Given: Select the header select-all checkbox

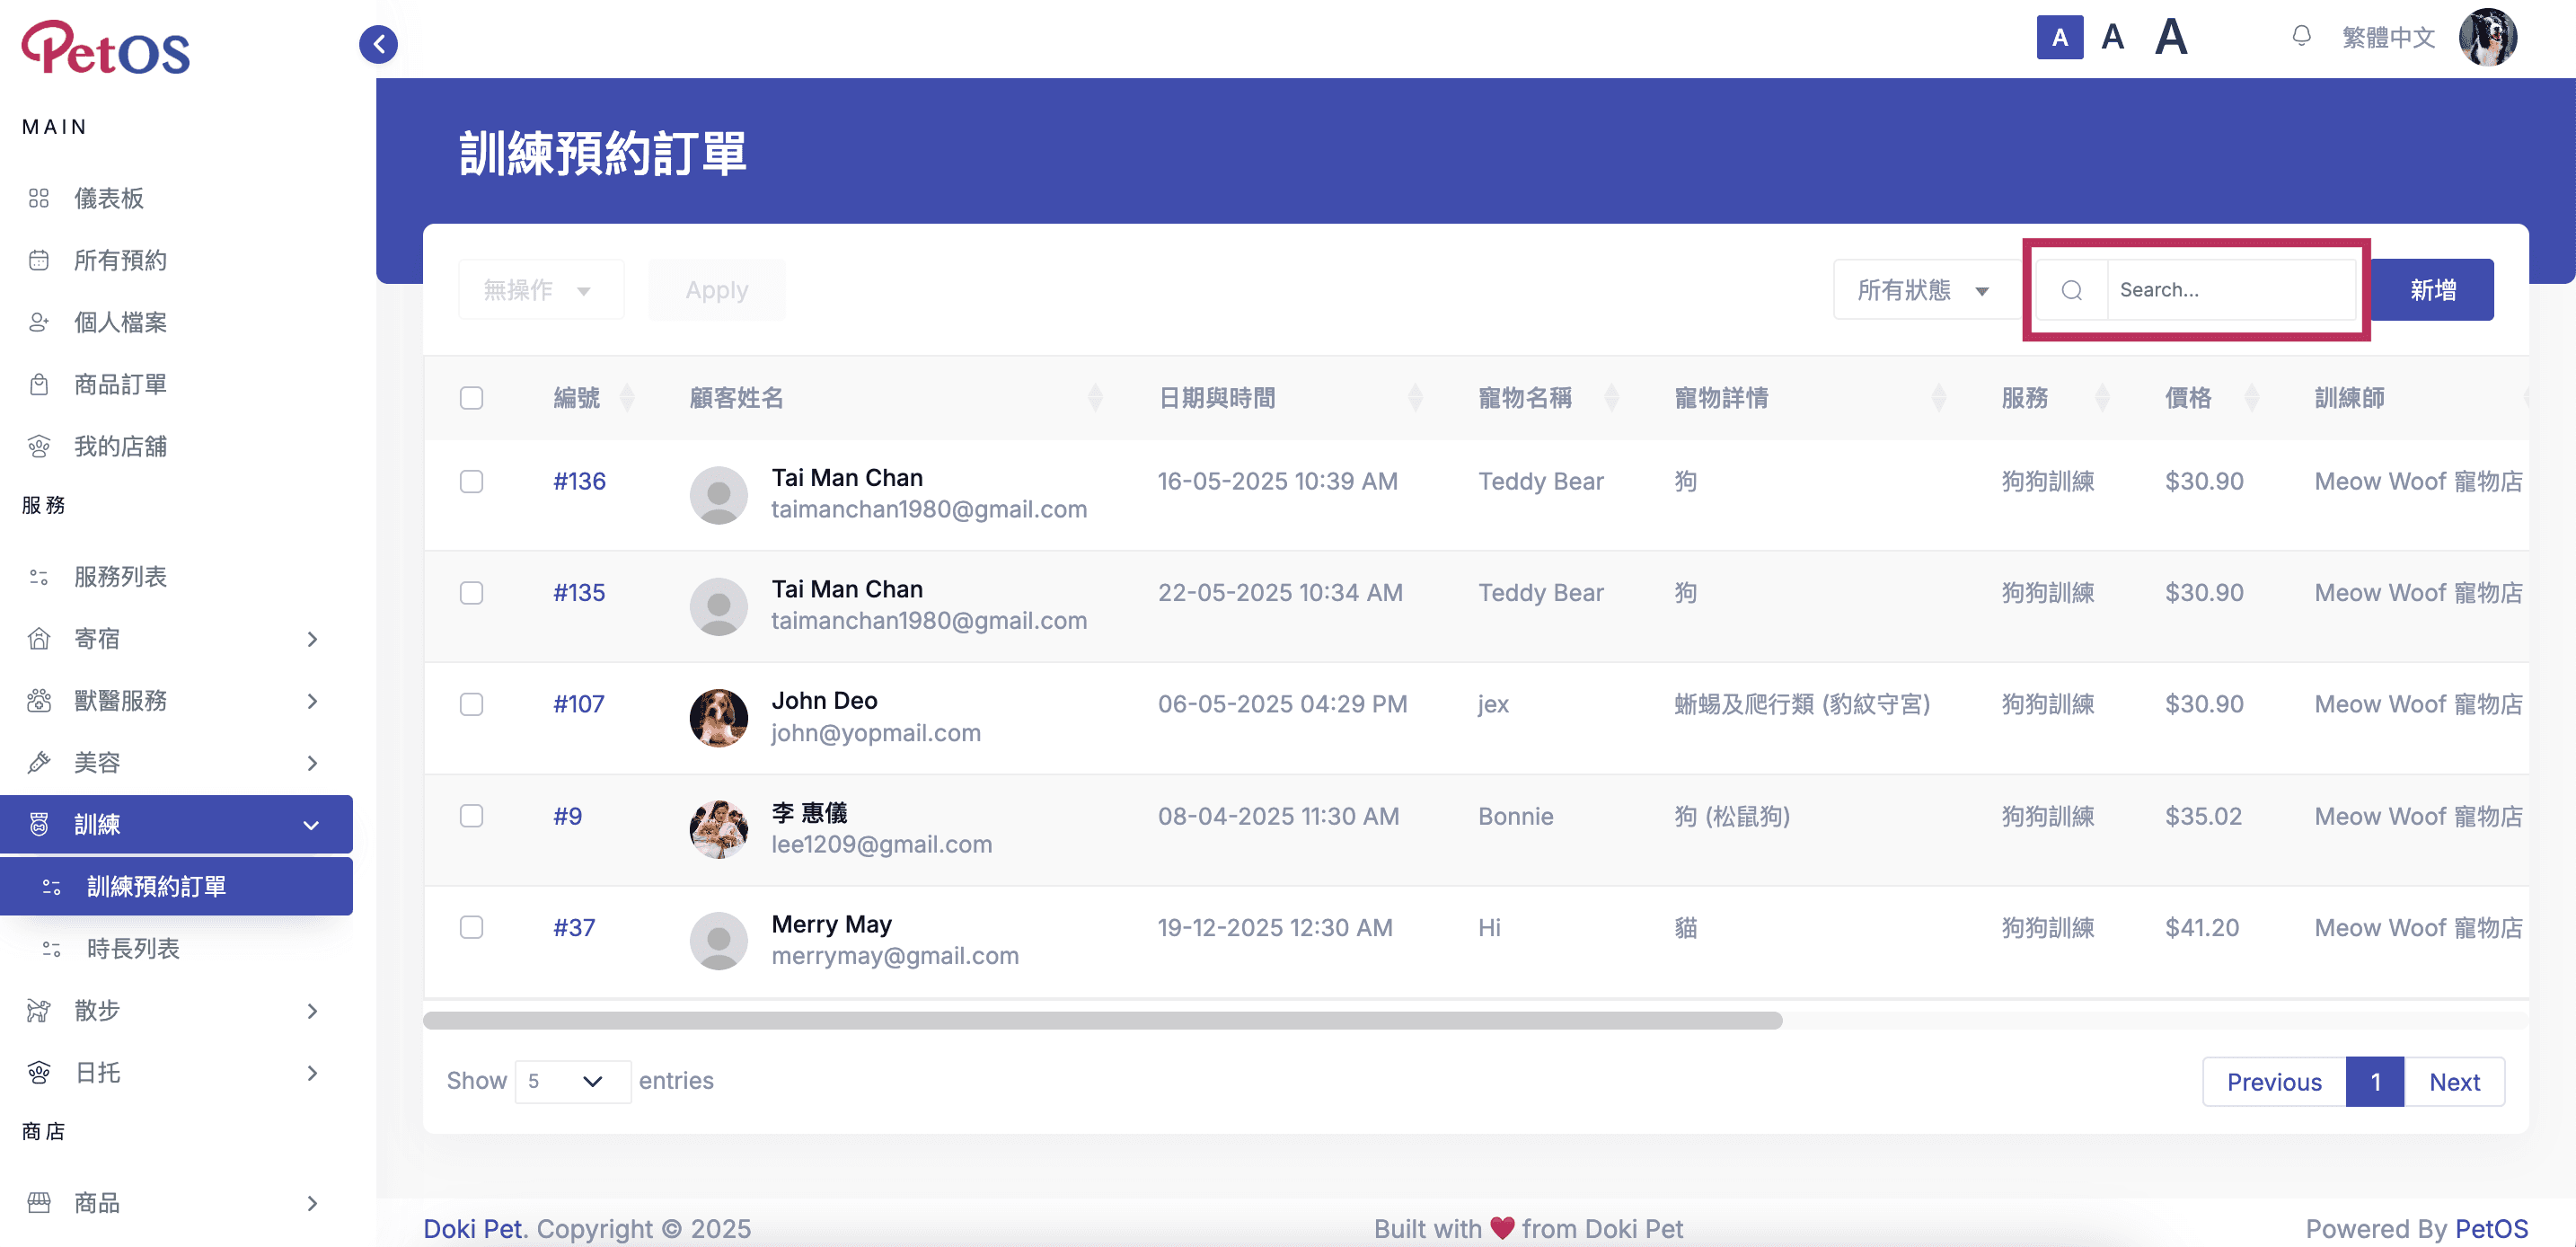Looking at the screenshot, I should click(471, 398).
